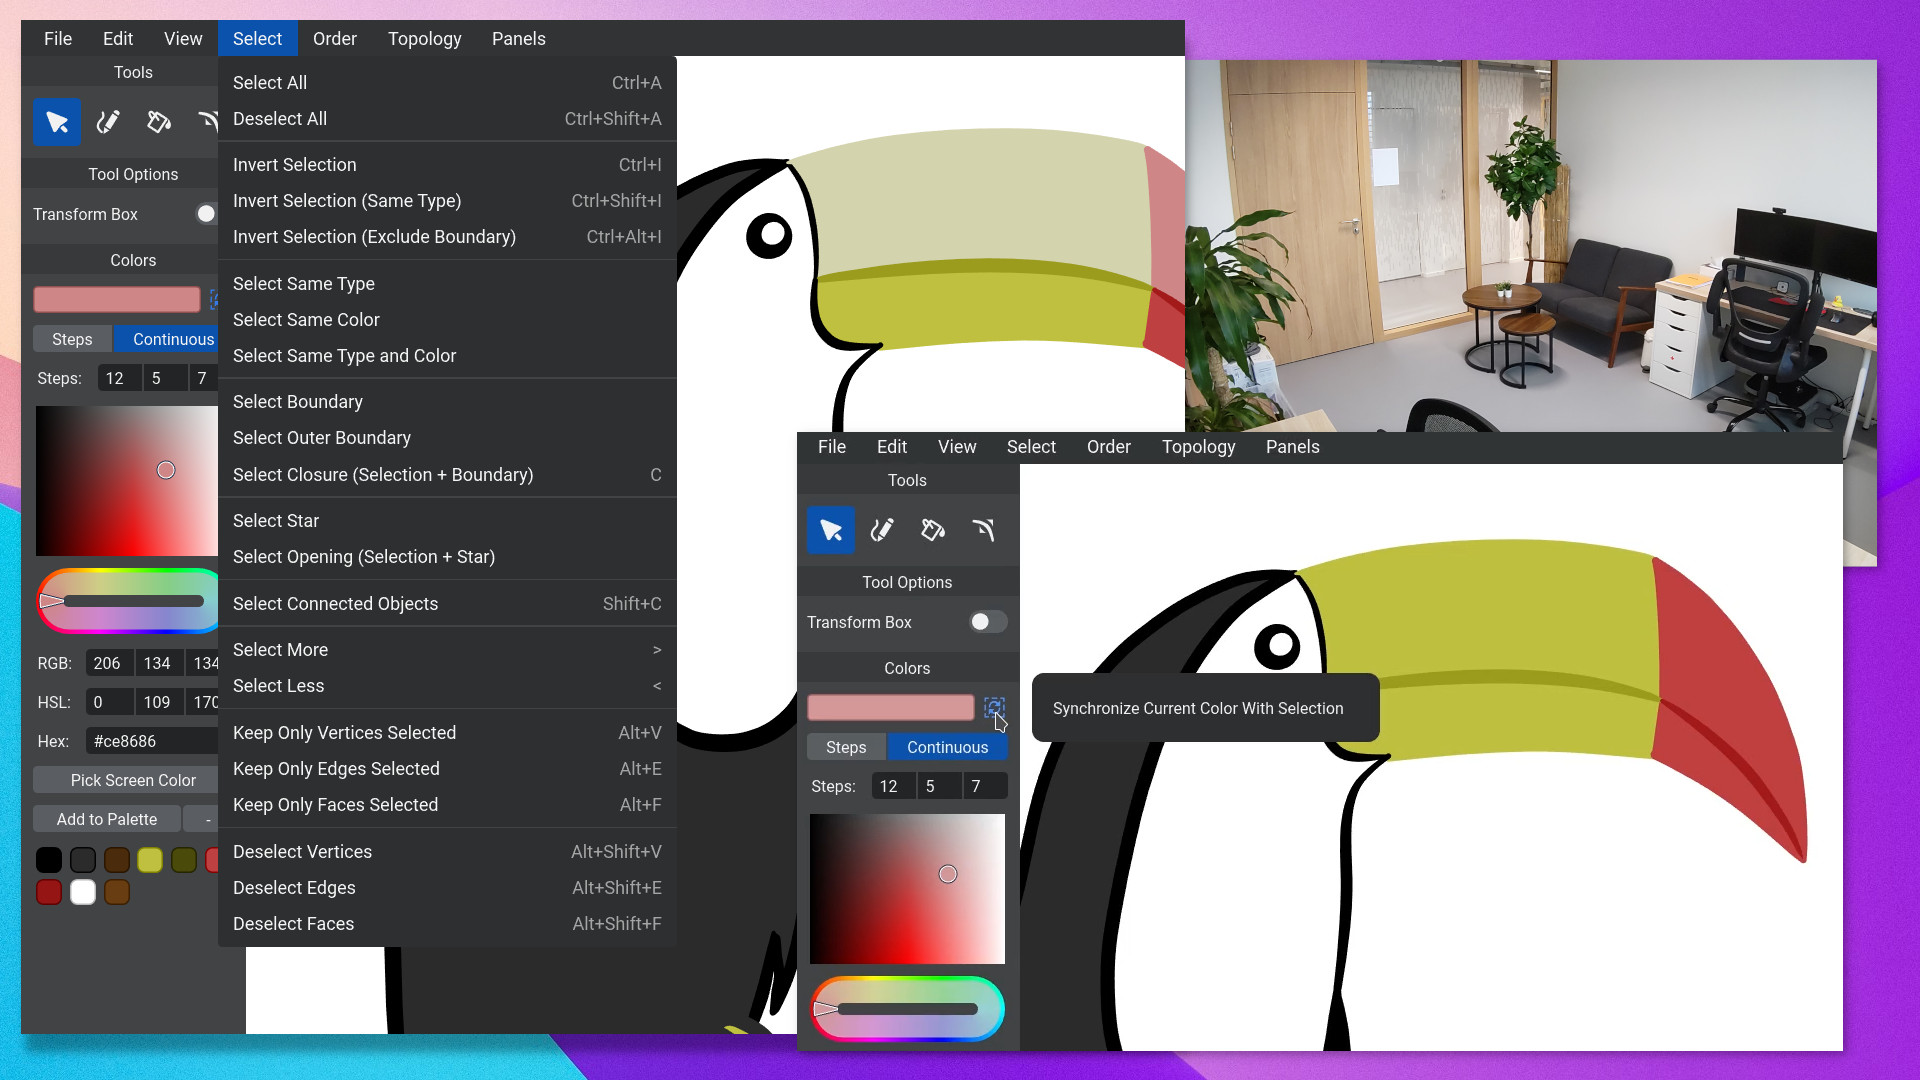Toggle Transform Box in lower panel
Viewport: 1920px width, 1080px height.
click(985, 621)
